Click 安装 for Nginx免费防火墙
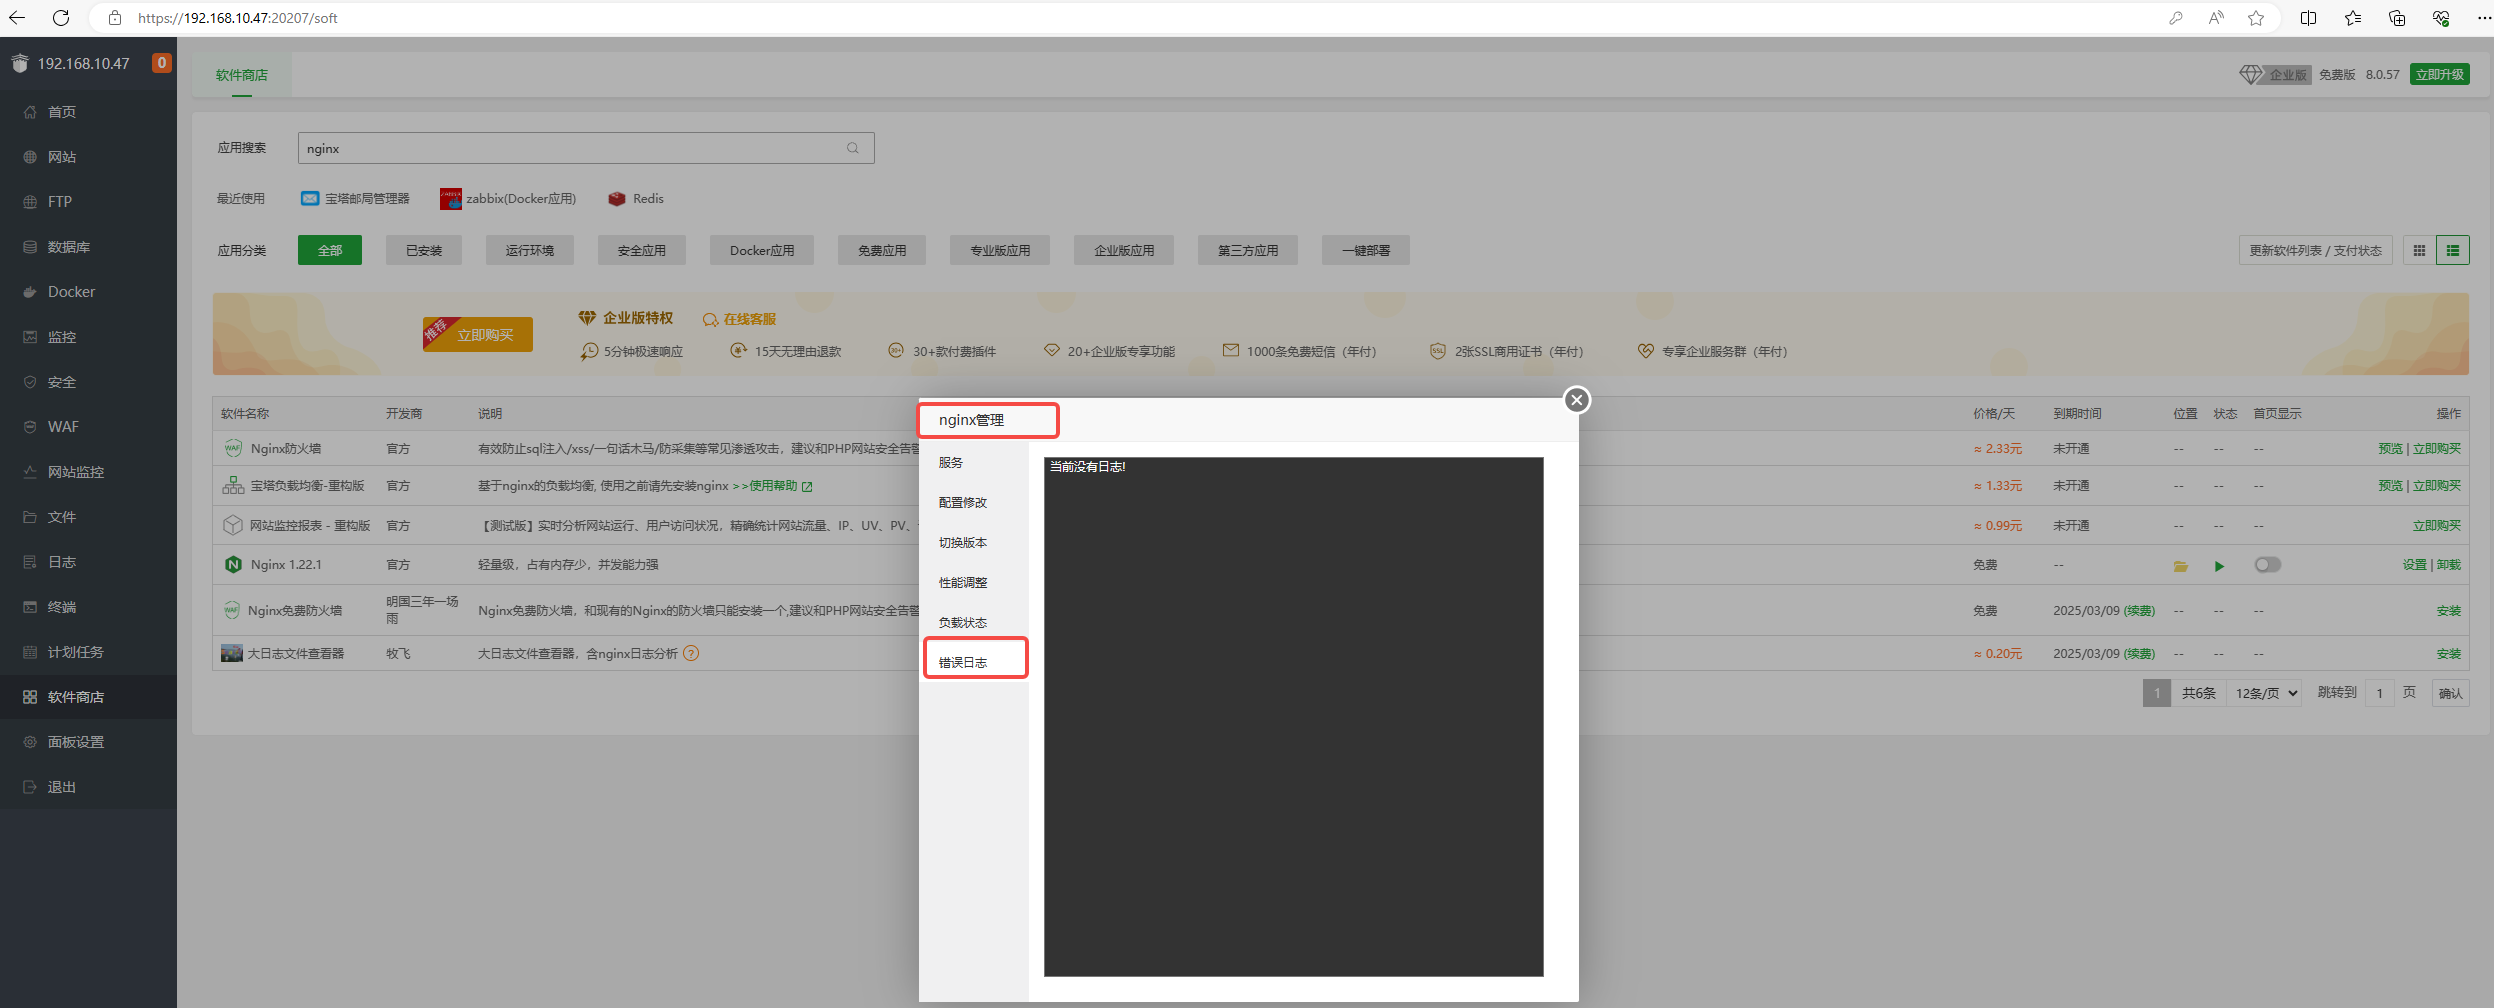This screenshot has height=1008, width=2494. pyautogui.click(x=2449, y=611)
